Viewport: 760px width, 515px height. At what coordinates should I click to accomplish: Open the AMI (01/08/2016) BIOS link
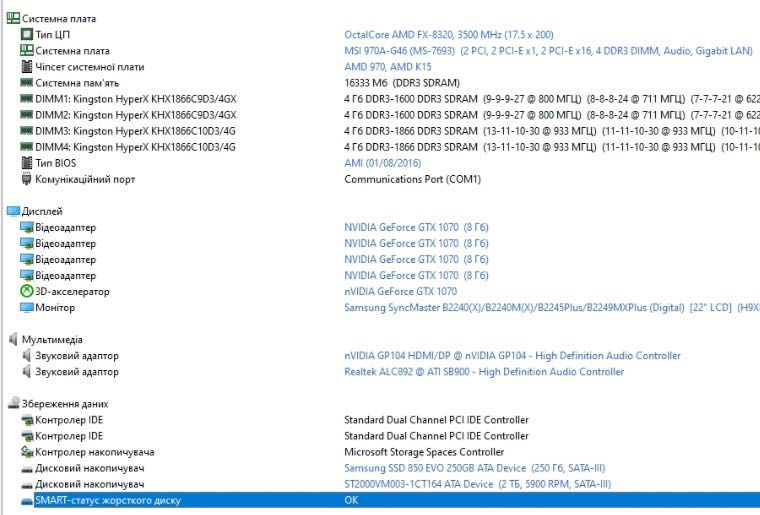pos(382,163)
